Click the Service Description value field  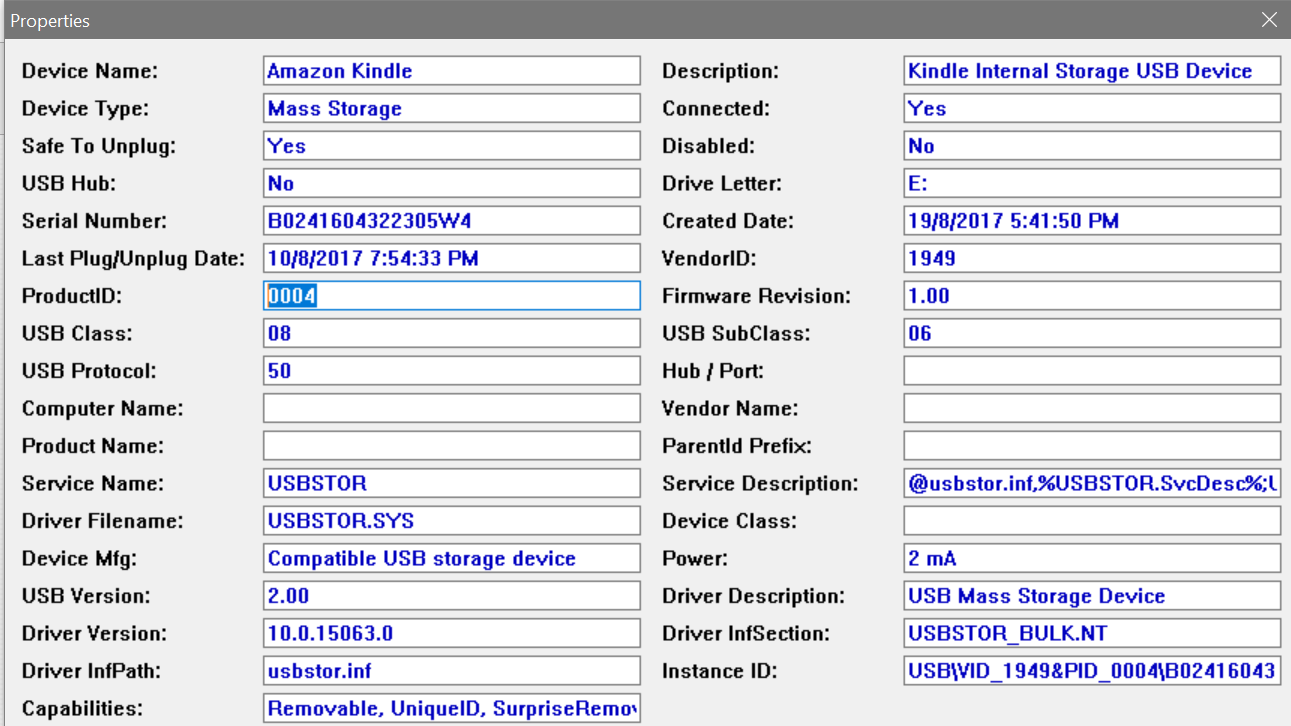[x=1092, y=484]
